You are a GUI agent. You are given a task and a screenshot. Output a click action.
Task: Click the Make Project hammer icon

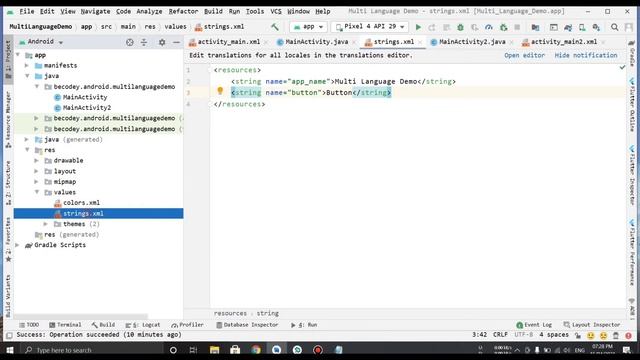[275, 27]
